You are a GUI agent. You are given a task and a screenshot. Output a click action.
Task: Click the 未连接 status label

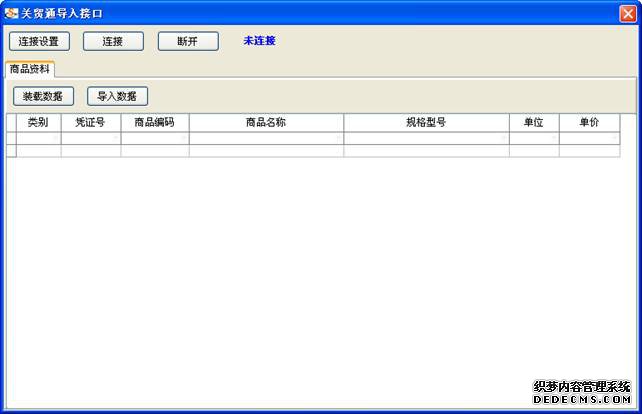pos(259,41)
